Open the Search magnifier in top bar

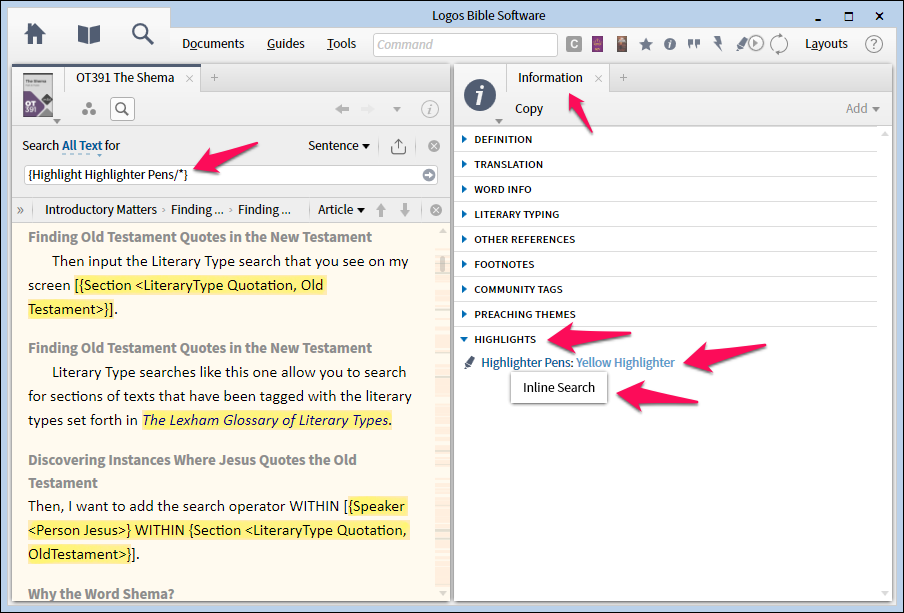[142, 34]
